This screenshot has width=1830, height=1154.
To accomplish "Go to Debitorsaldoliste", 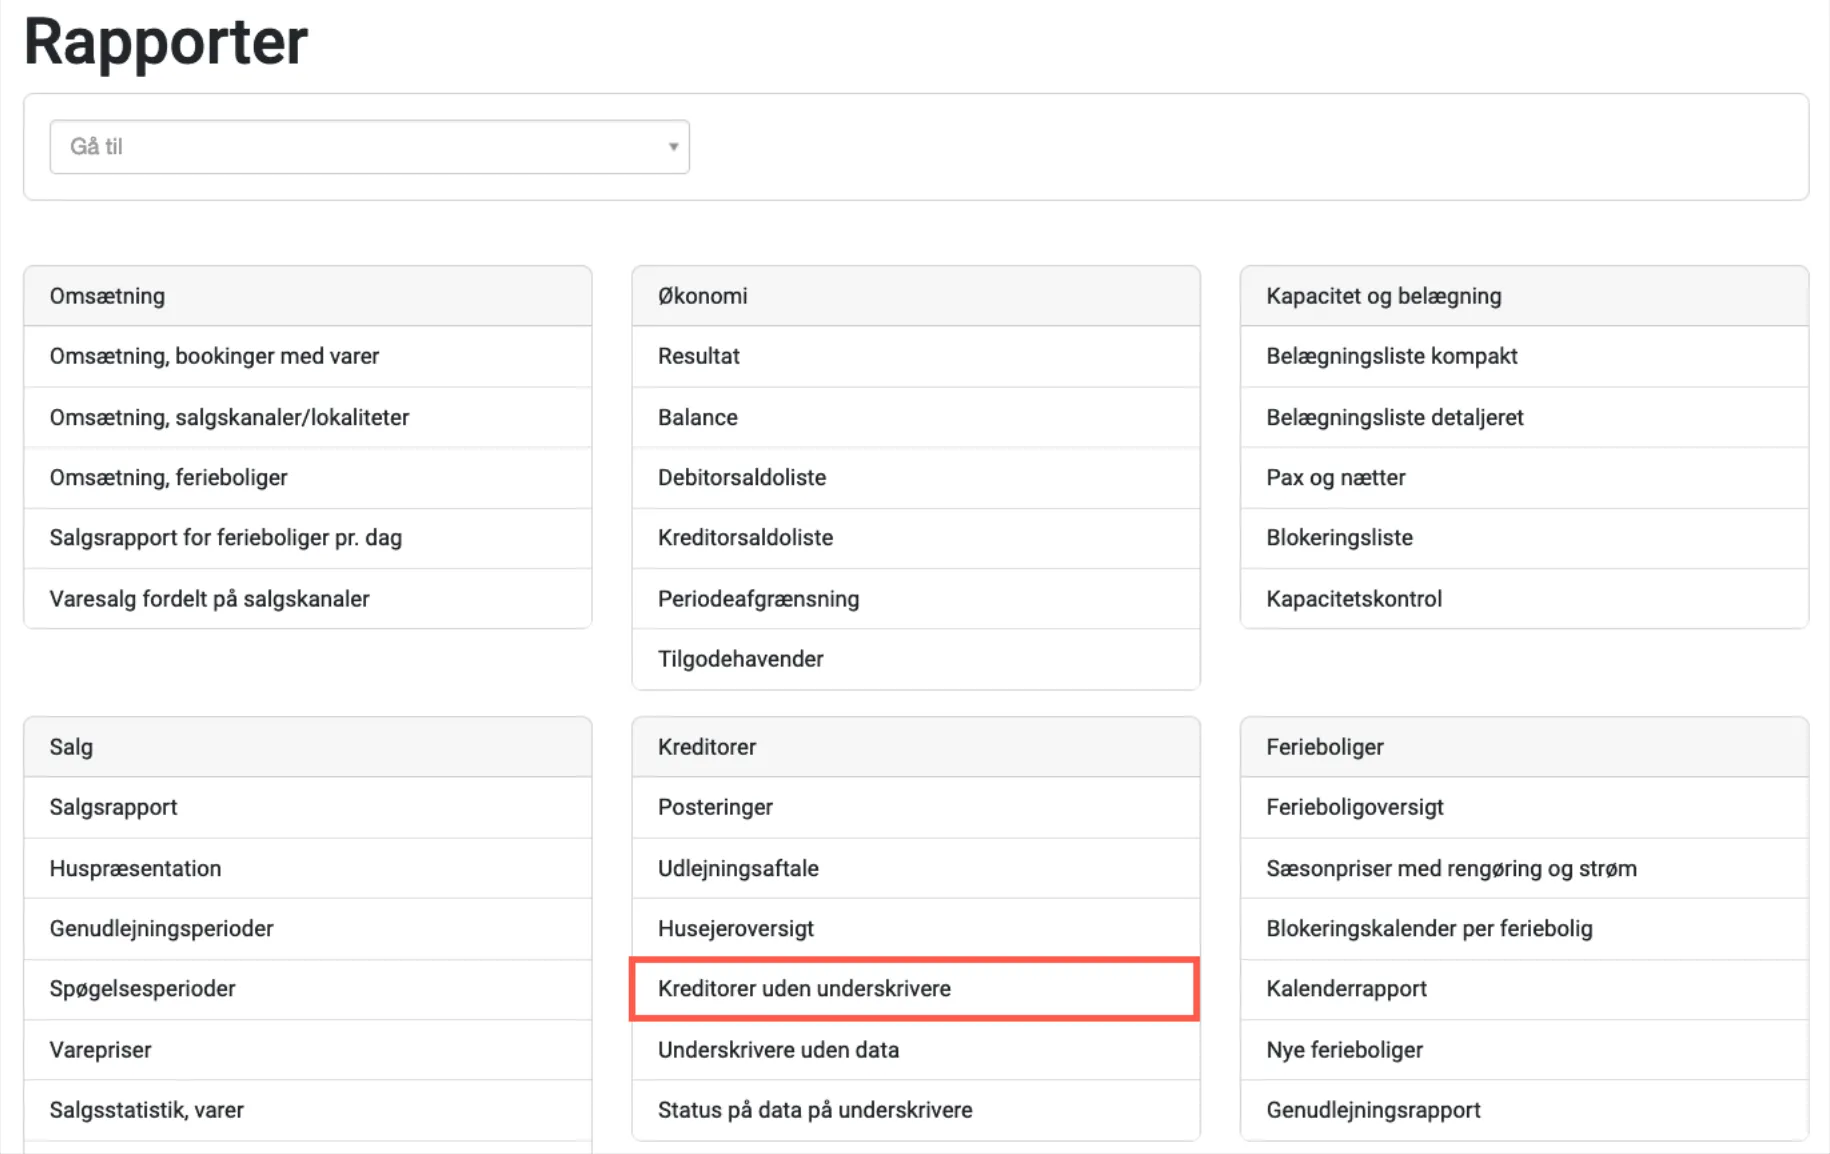I will 741,478.
